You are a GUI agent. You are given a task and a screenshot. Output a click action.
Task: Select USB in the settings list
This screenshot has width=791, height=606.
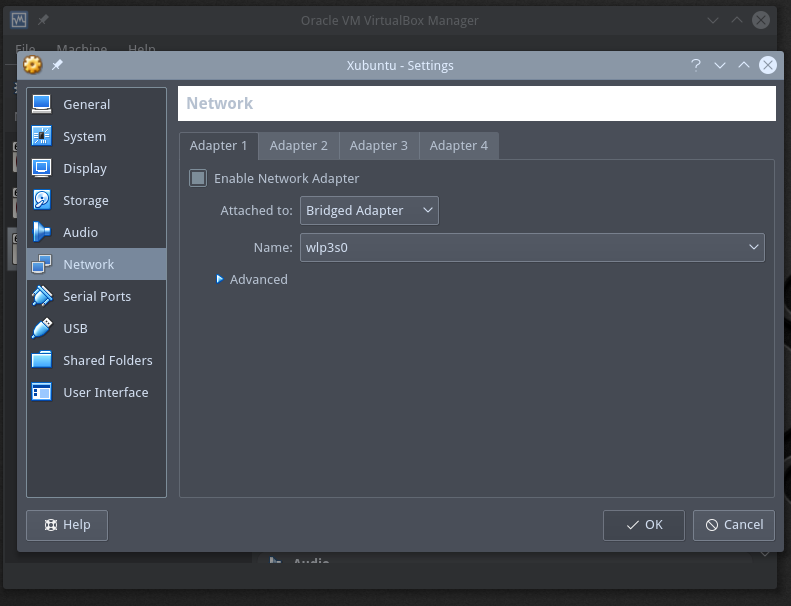[96, 328]
